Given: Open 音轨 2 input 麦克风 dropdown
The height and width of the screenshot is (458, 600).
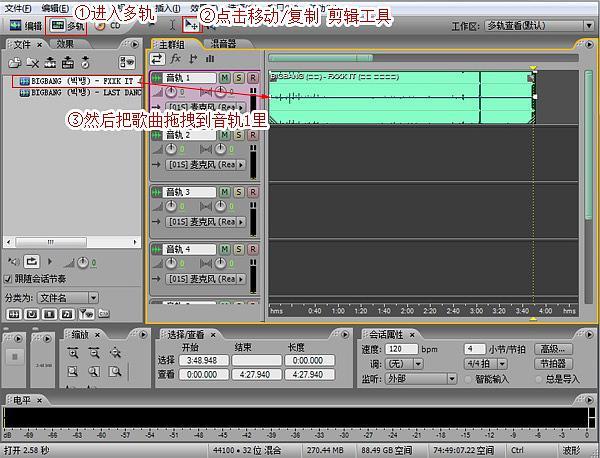Looking at the screenshot, I should [x=205, y=165].
